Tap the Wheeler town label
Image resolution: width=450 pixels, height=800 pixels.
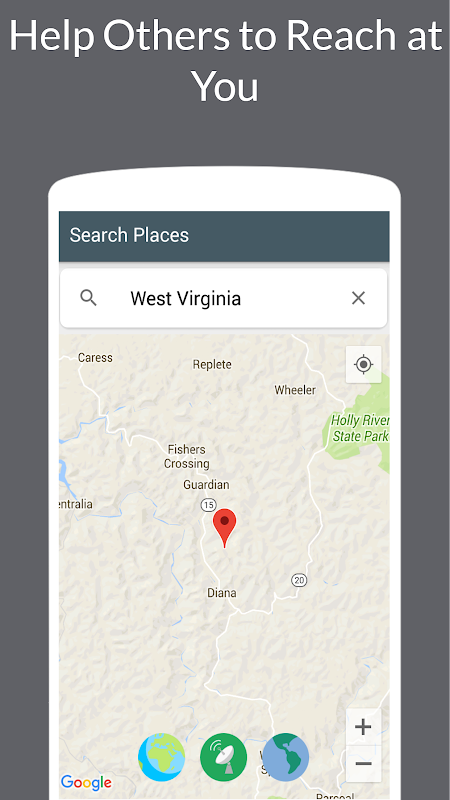pos(295,390)
